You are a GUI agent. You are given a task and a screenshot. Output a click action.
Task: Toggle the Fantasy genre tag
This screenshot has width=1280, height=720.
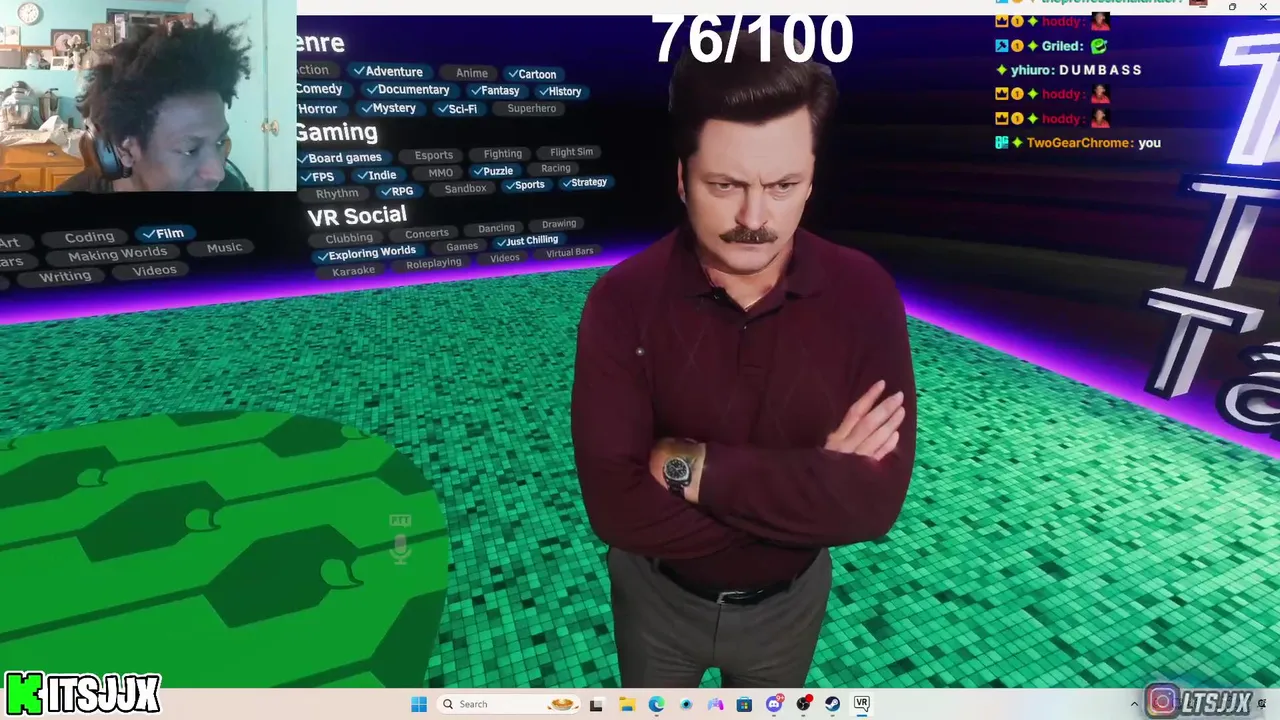(x=494, y=91)
